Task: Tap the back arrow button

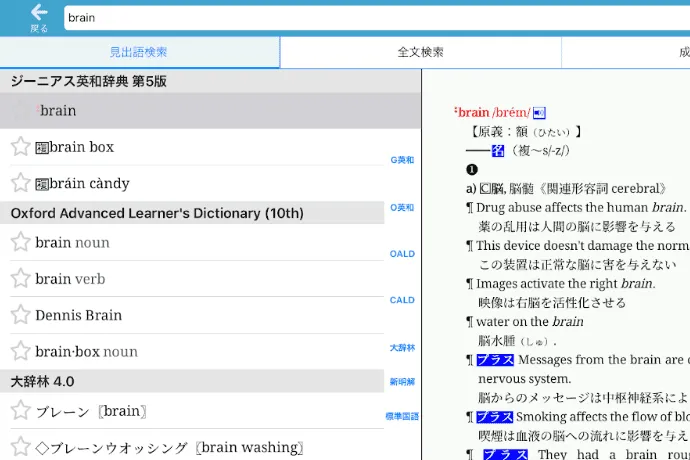Action: 39,18
